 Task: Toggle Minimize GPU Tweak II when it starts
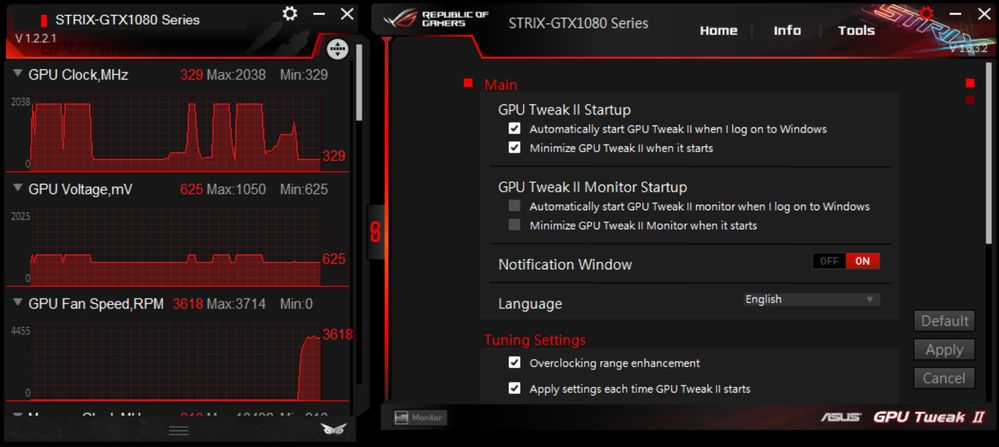(515, 148)
